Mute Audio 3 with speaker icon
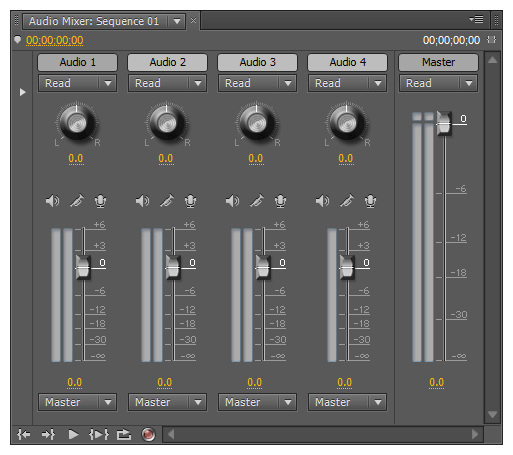 click(233, 201)
